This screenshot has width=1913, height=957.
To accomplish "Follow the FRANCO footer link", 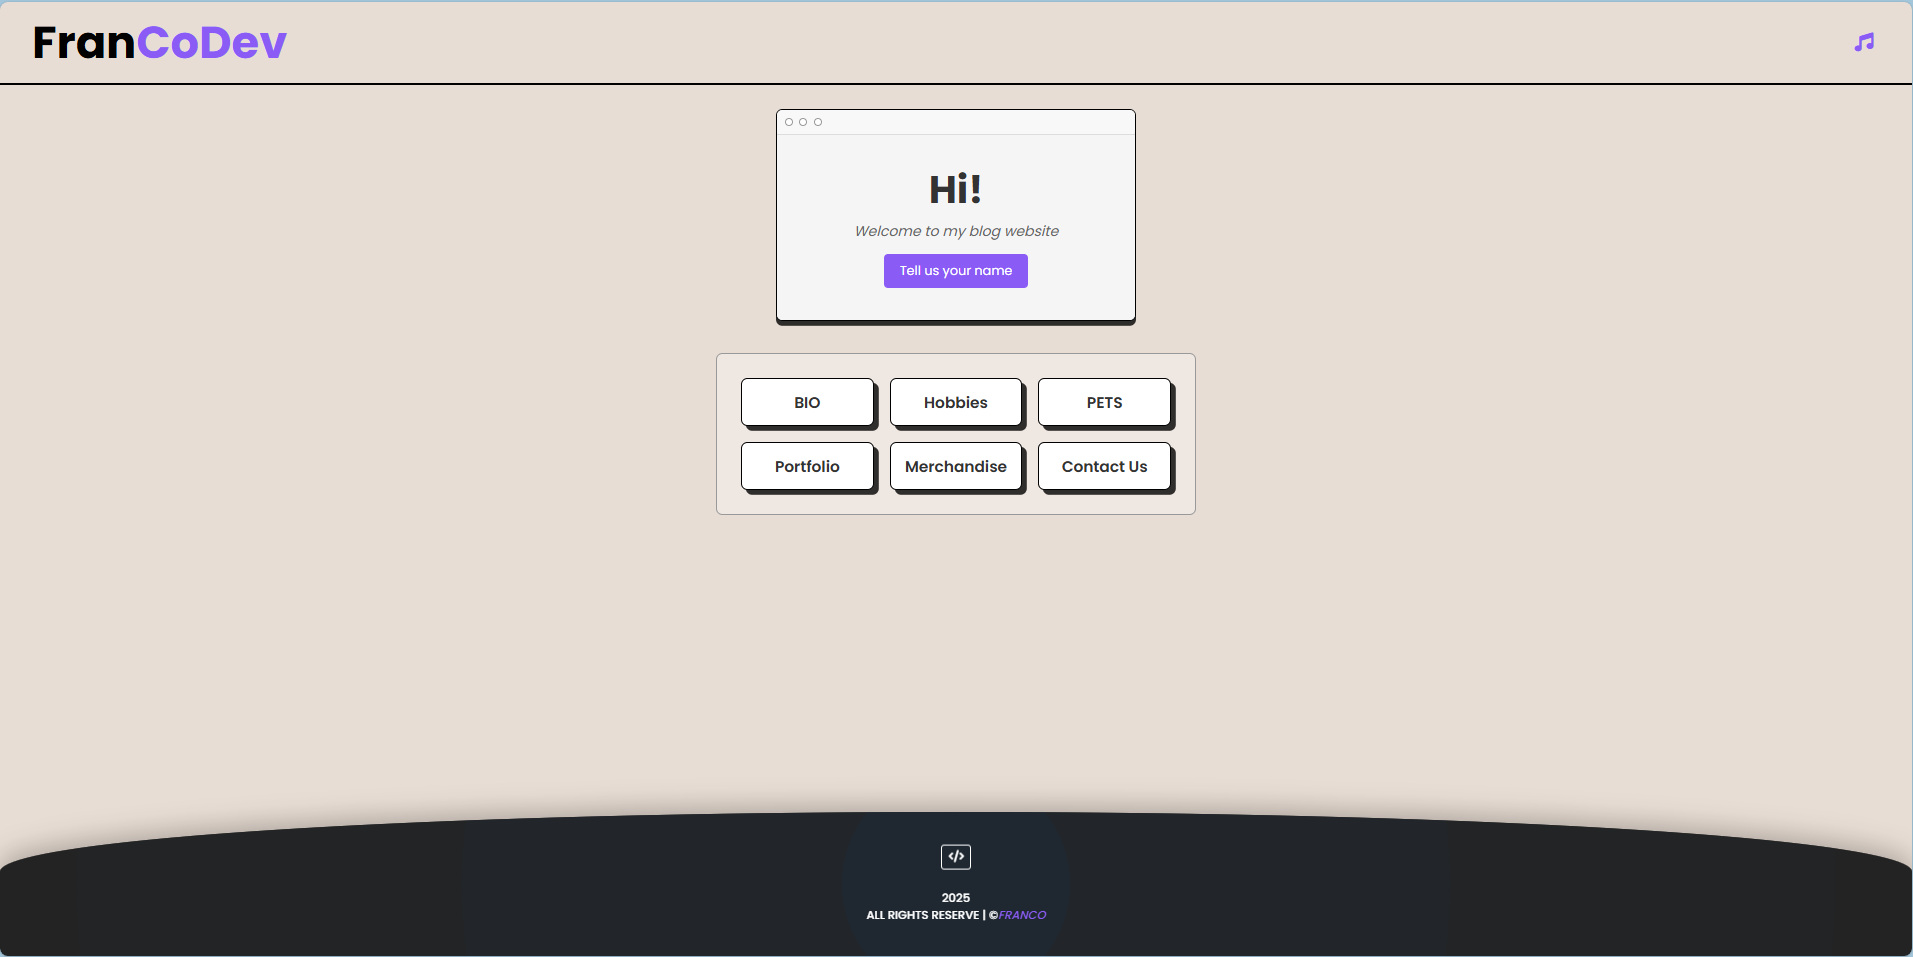I will coord(1023,915).
